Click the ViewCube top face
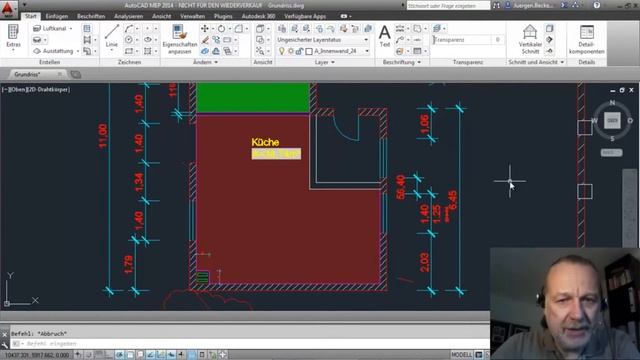Screen dimensions: 640x360 coord(612,120)
